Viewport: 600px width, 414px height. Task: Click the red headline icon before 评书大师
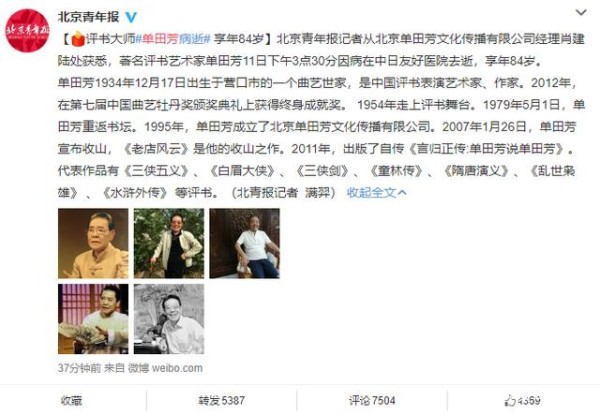click(78, 39)
